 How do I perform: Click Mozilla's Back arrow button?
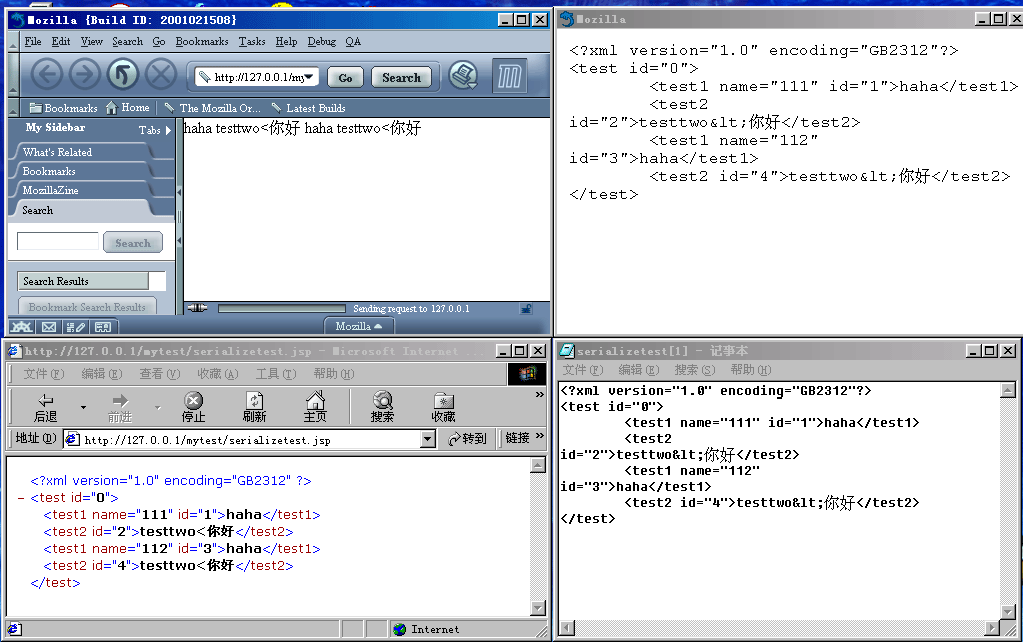[46, 74]
